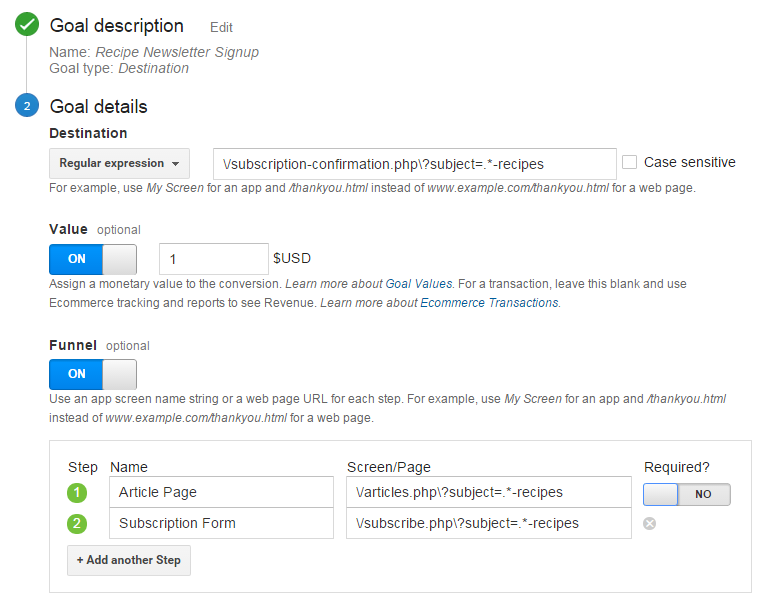
Task: Enable the Case sensitive checkbox
Action: [629, 162]
